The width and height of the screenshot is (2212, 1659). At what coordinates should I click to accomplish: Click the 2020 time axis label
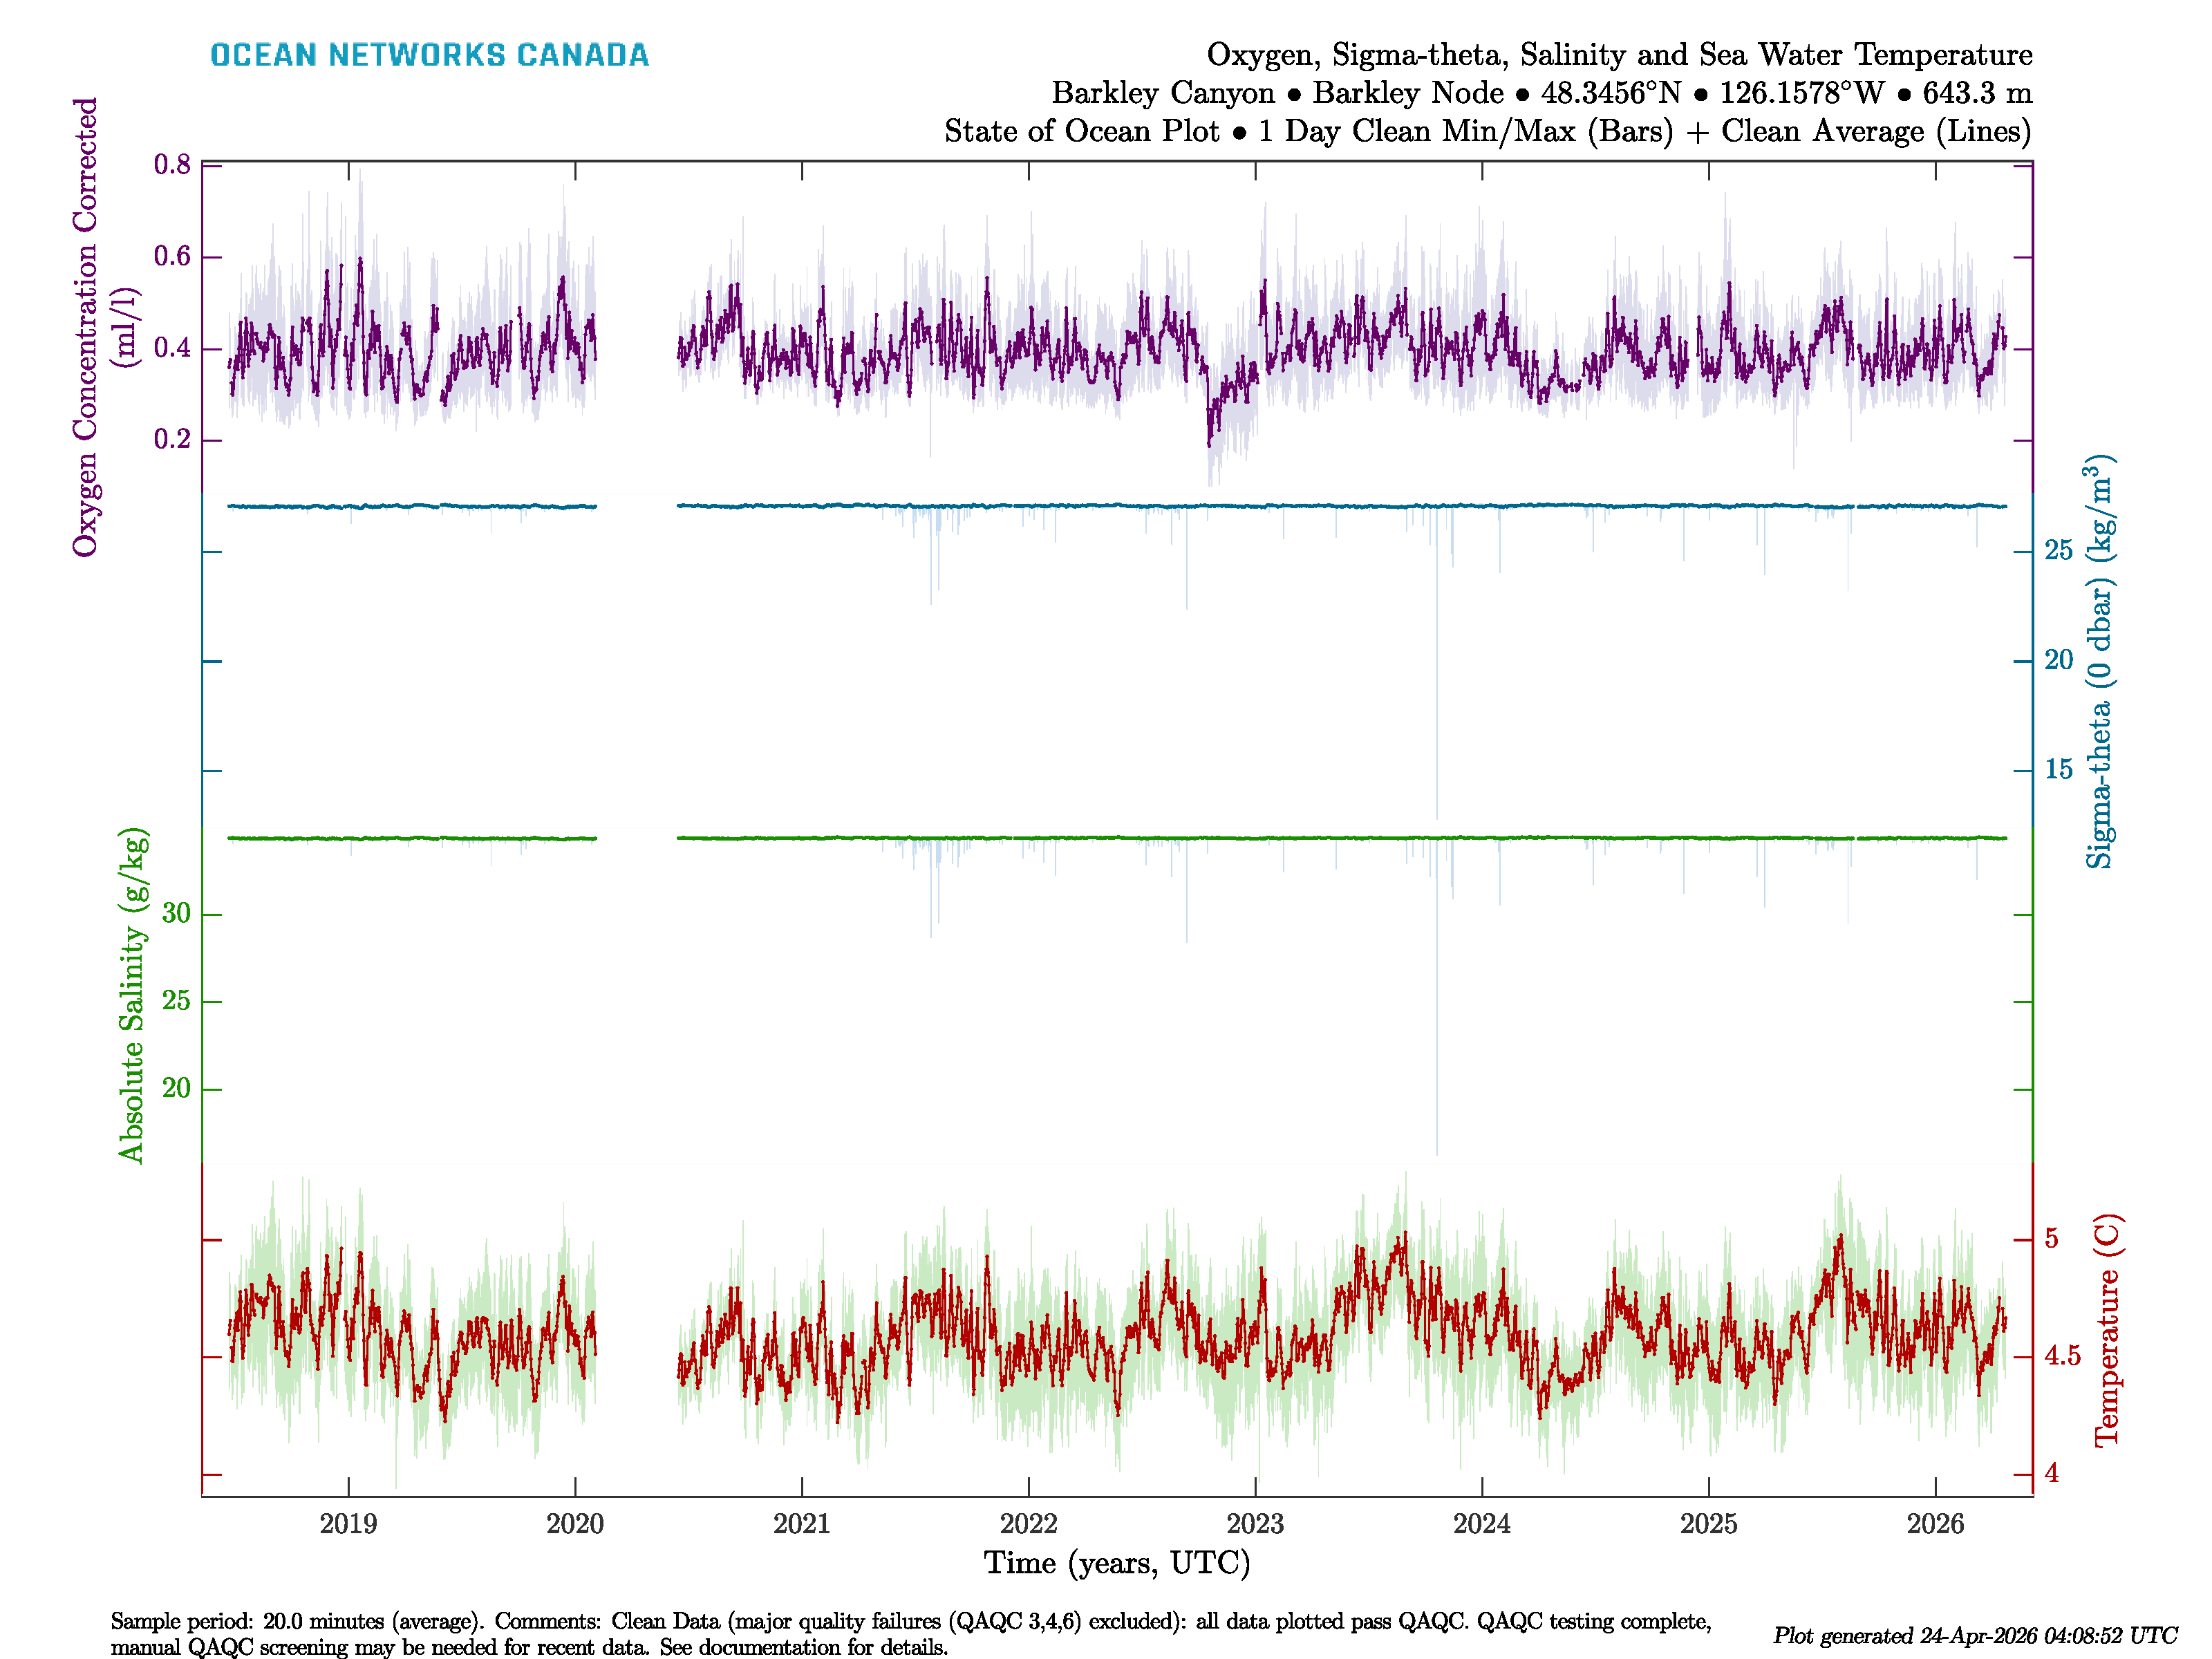point(575,1524)
